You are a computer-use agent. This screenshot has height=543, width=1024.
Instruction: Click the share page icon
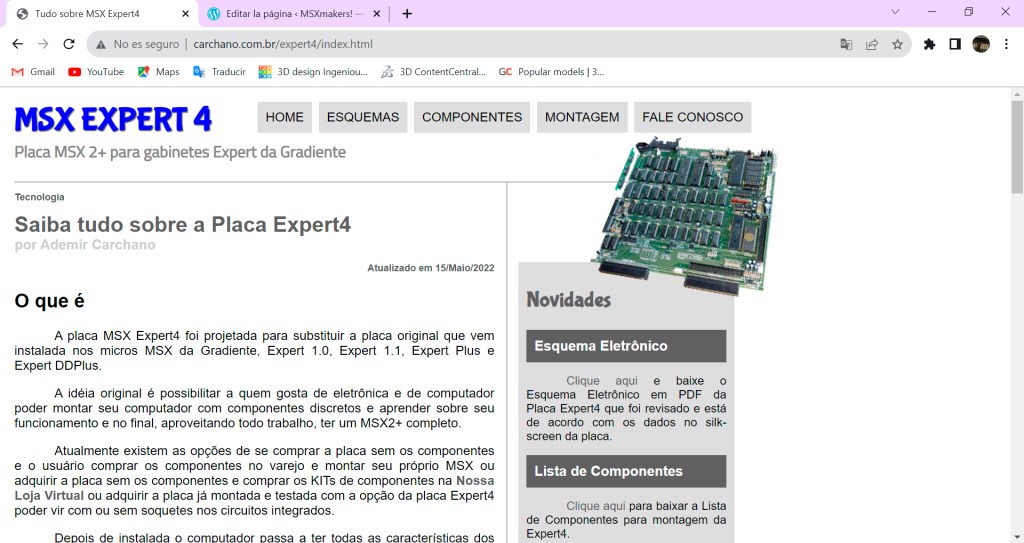pyautogui.click(x=872, y=44)
